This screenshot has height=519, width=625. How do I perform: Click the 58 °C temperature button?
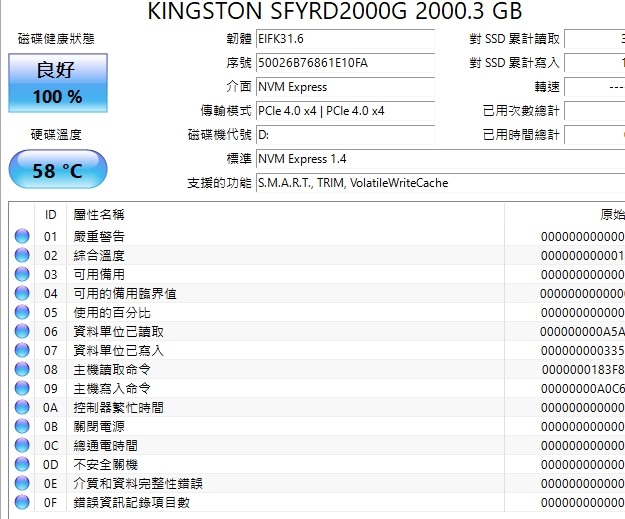coord(58,169)
